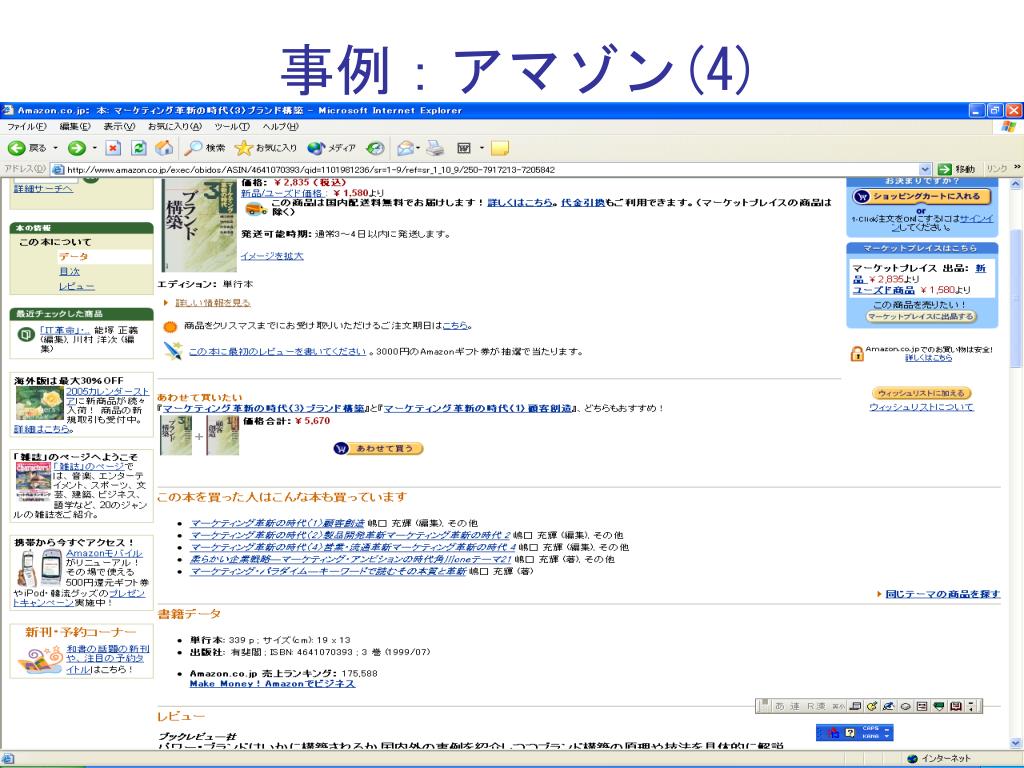
Task: Open the 代金引換 link
Action: pyautogui.click(x=583, y=202)
